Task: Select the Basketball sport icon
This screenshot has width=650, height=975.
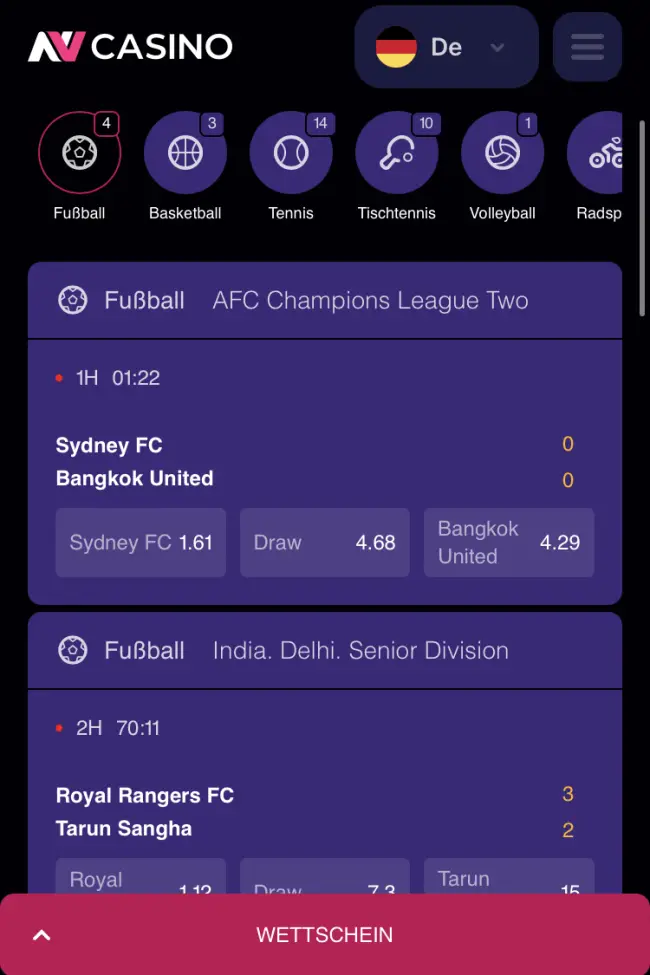Action: (185, 152)
